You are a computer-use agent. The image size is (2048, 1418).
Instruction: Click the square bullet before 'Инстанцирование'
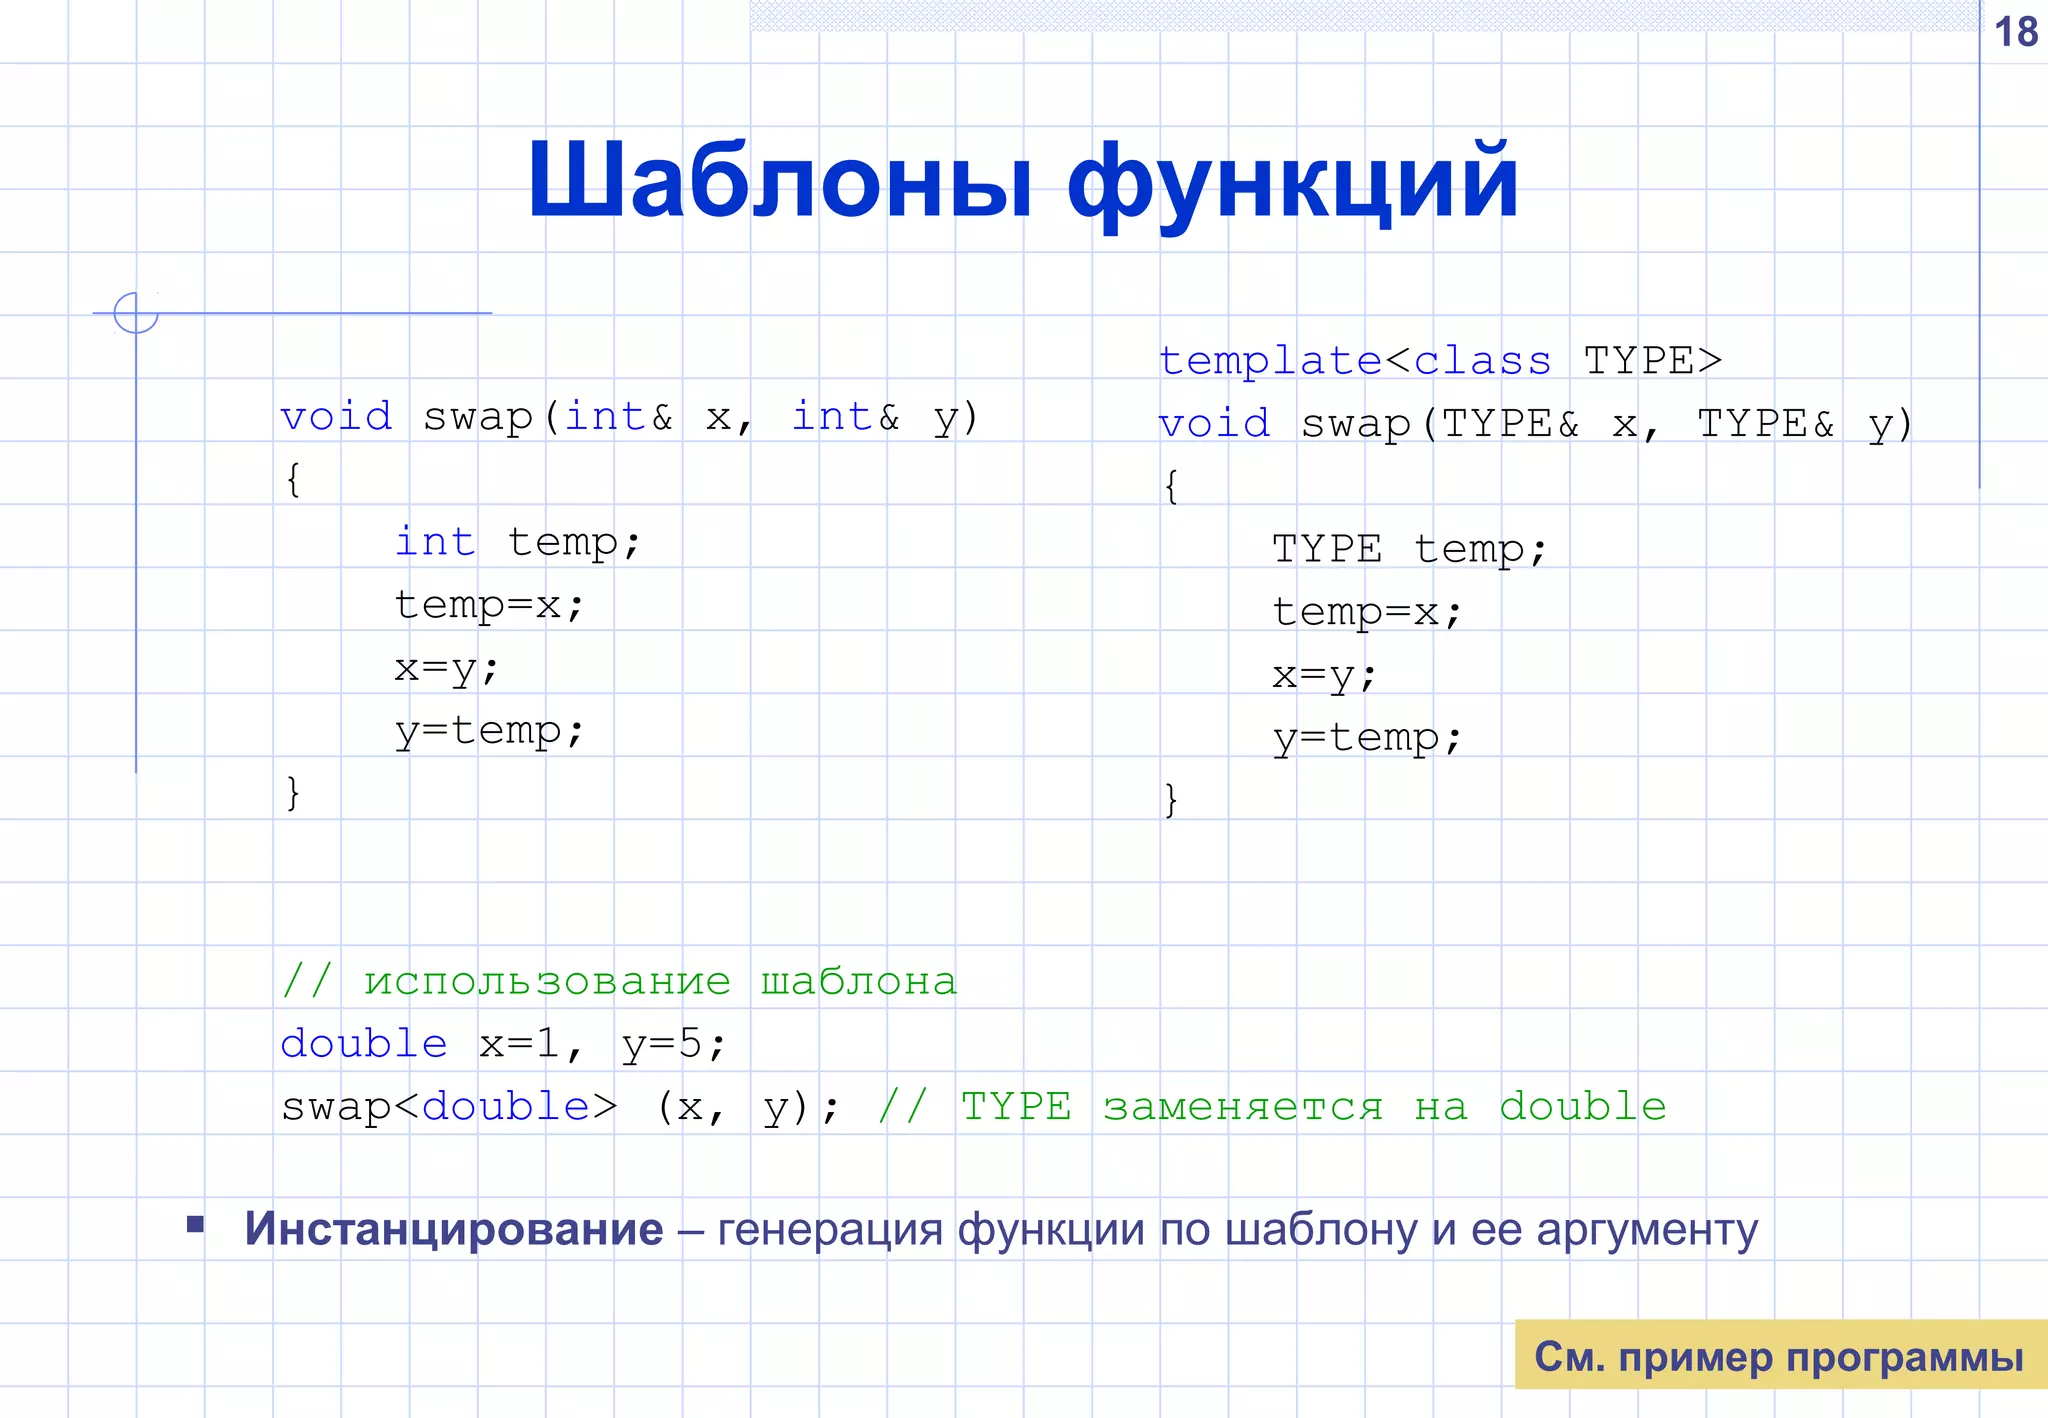click(x=195, y=1224)
